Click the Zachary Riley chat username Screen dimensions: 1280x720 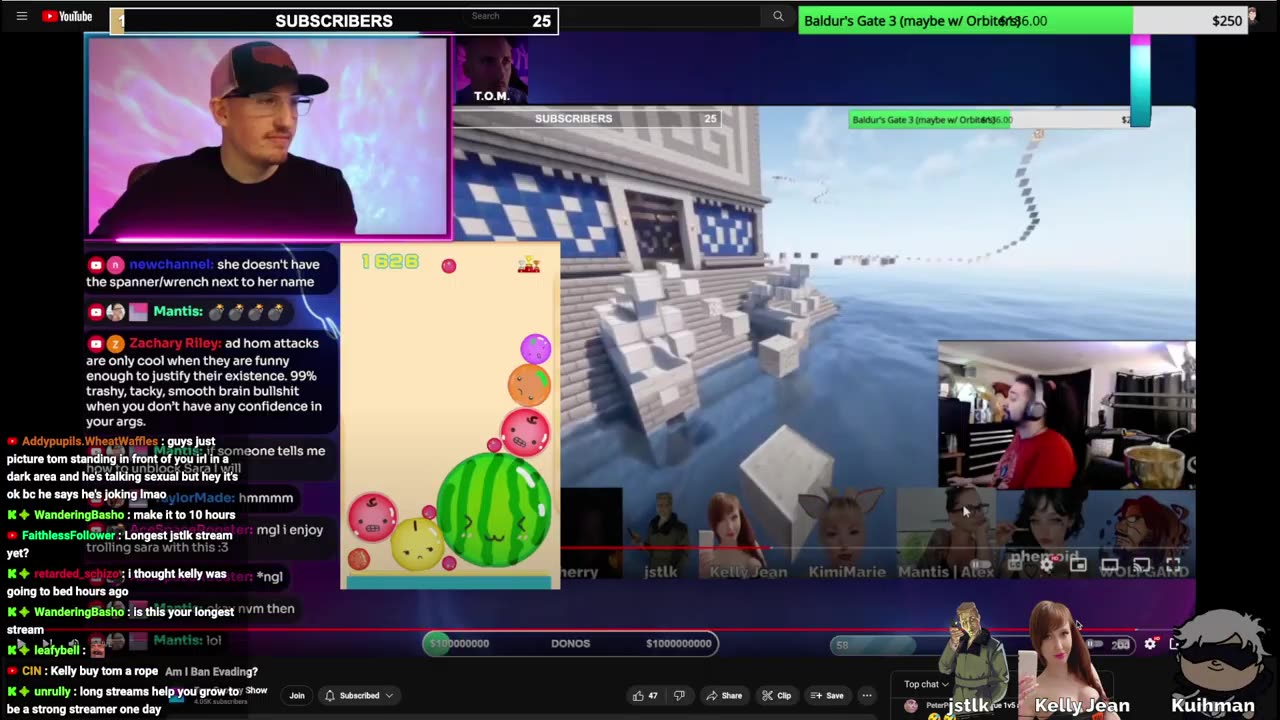tap(174, 343)
